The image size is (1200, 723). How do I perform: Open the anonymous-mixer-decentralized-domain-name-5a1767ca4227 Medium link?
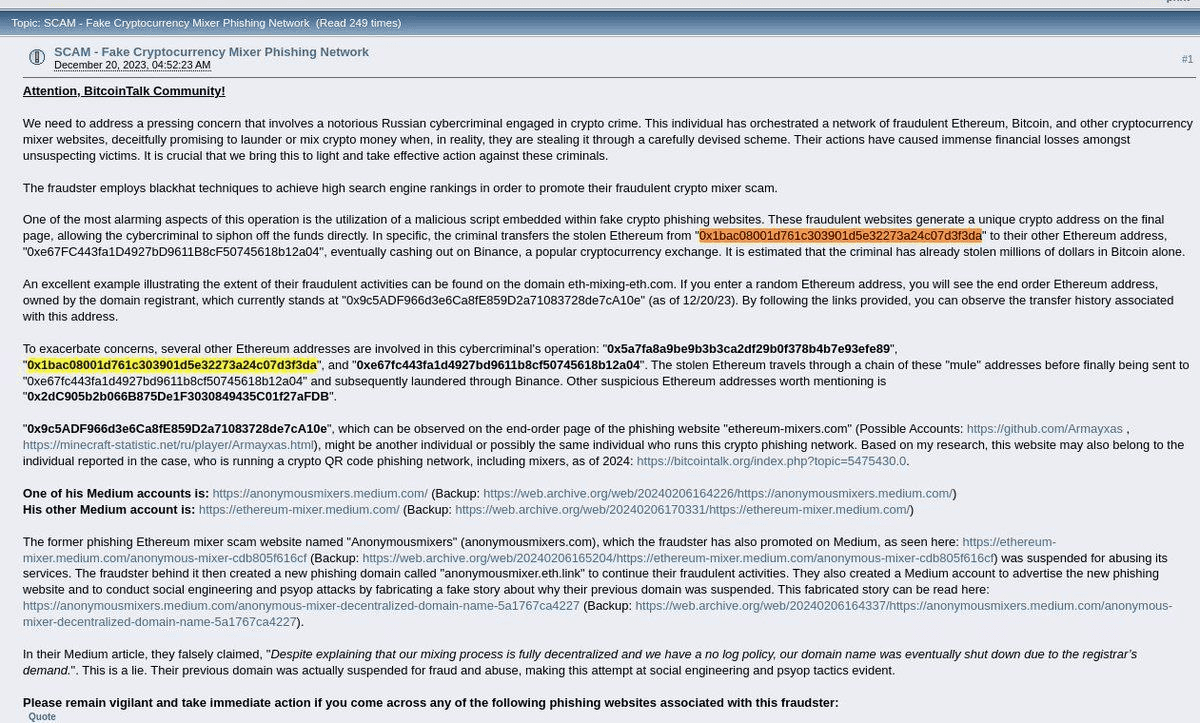(x=301, y=605)
